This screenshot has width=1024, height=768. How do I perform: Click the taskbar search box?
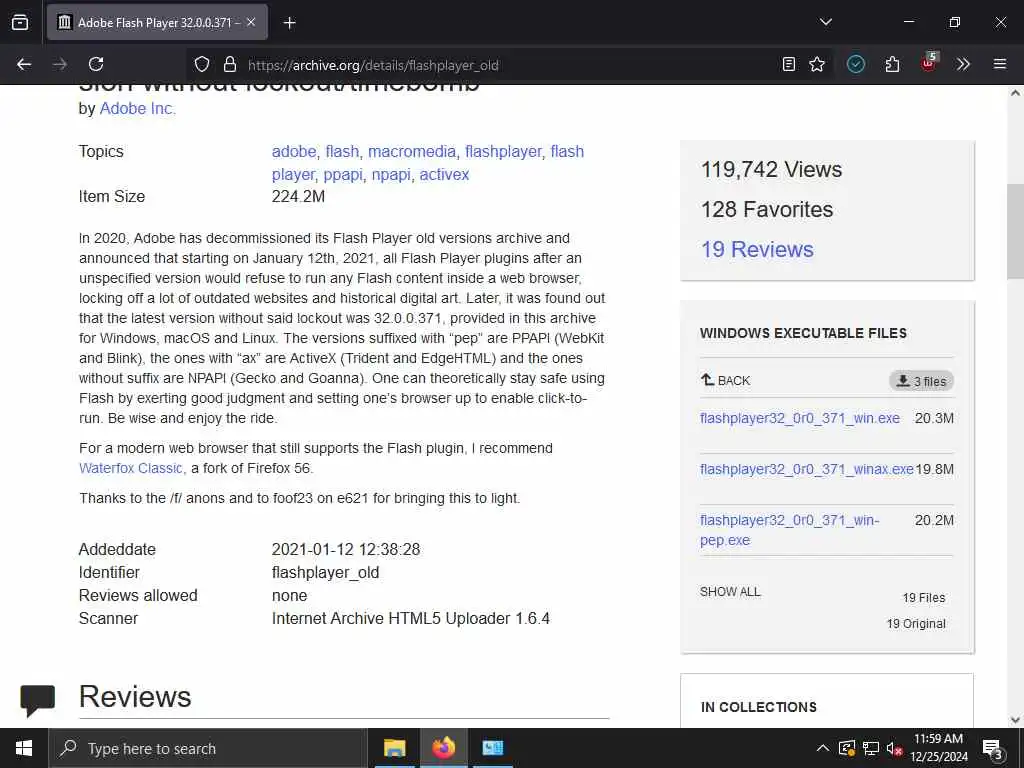208,748
